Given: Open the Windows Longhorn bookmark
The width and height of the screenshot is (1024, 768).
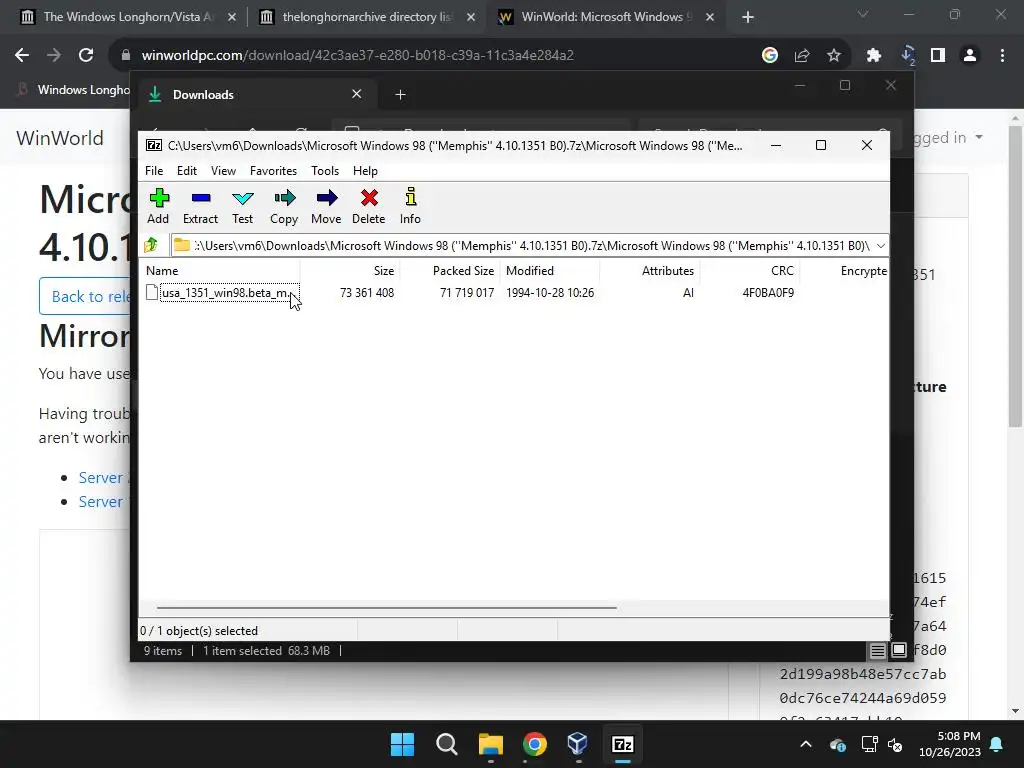Looking at the screenshot, I should pyautogui.click(x=75, y=89).
